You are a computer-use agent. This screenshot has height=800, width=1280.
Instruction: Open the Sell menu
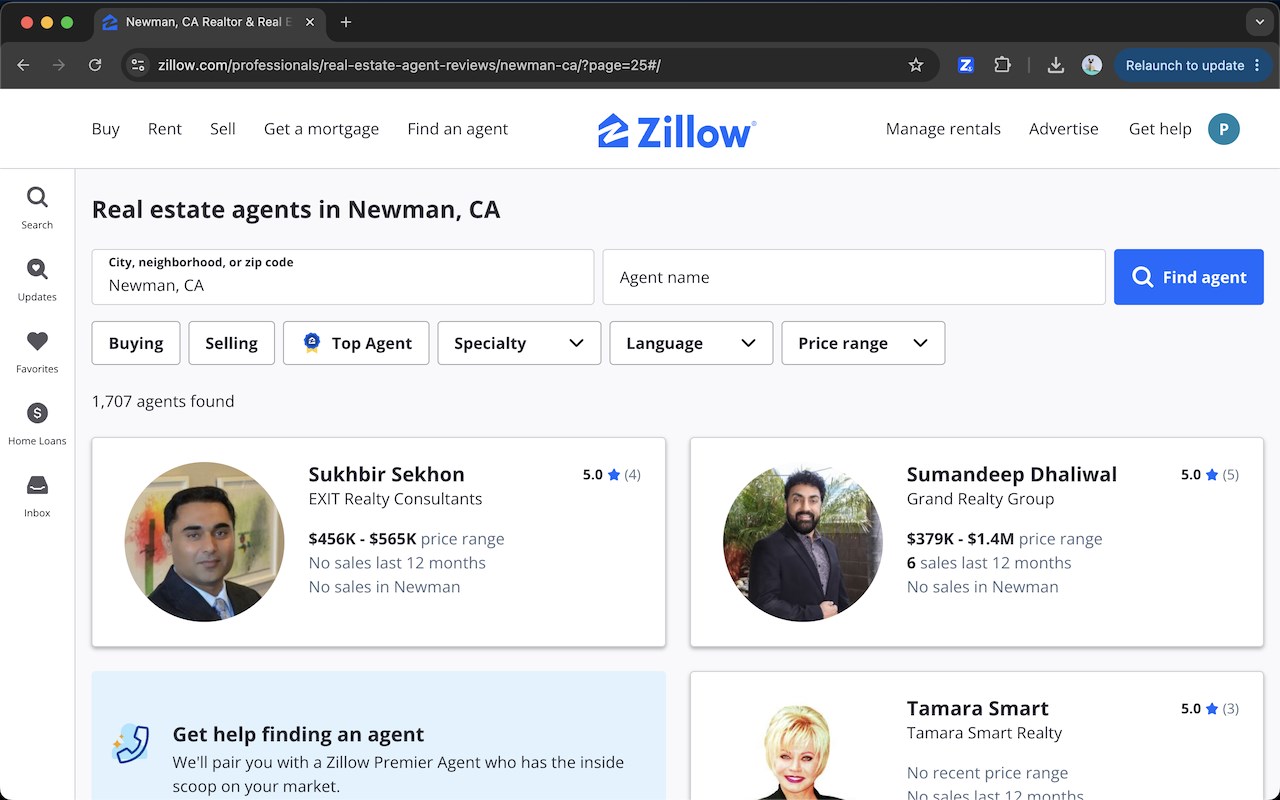coord(223,129)
